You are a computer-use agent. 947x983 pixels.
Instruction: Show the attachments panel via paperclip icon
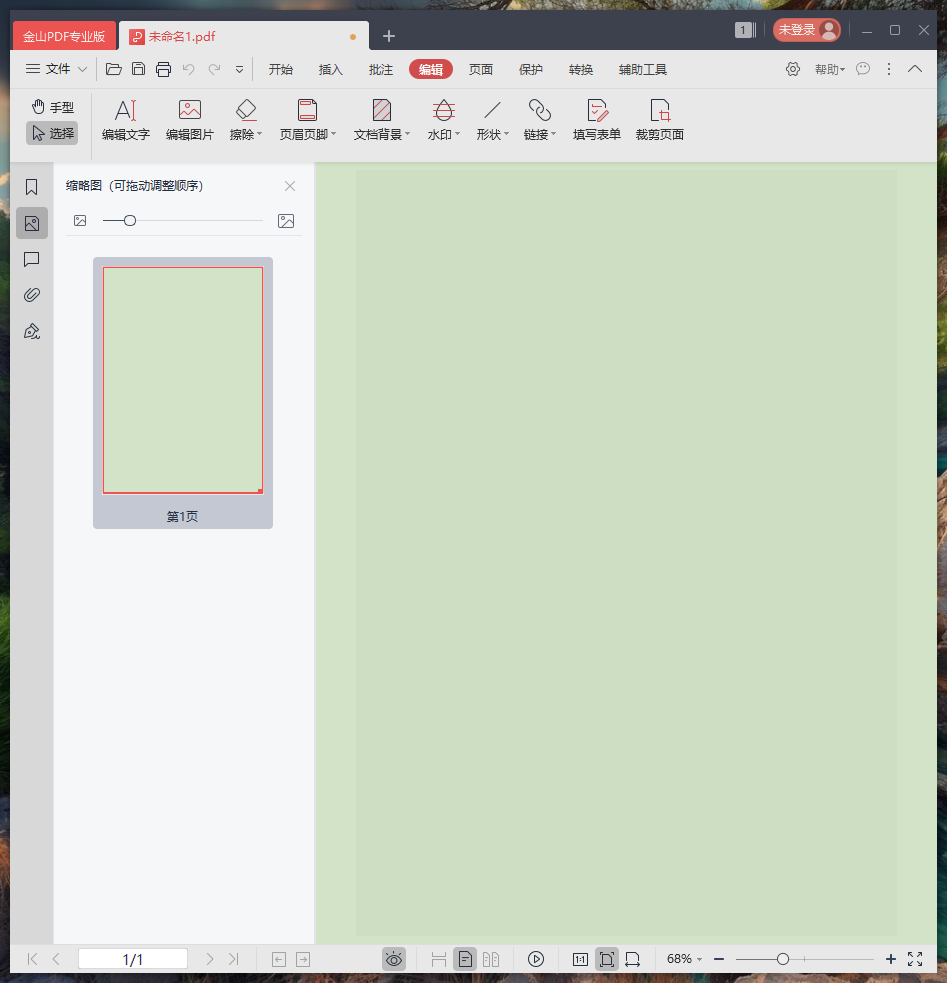32,295
